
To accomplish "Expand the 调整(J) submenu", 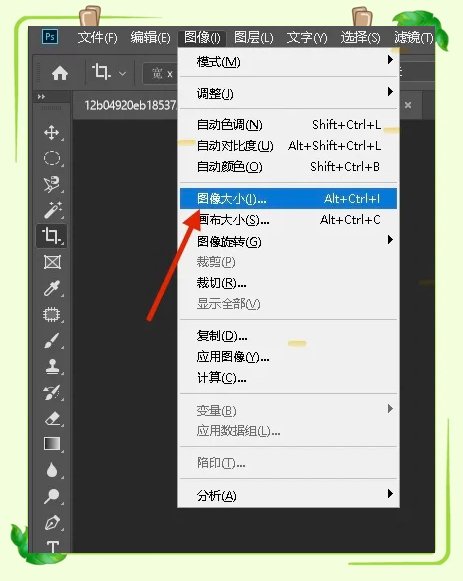I will [x=288, y=93].
